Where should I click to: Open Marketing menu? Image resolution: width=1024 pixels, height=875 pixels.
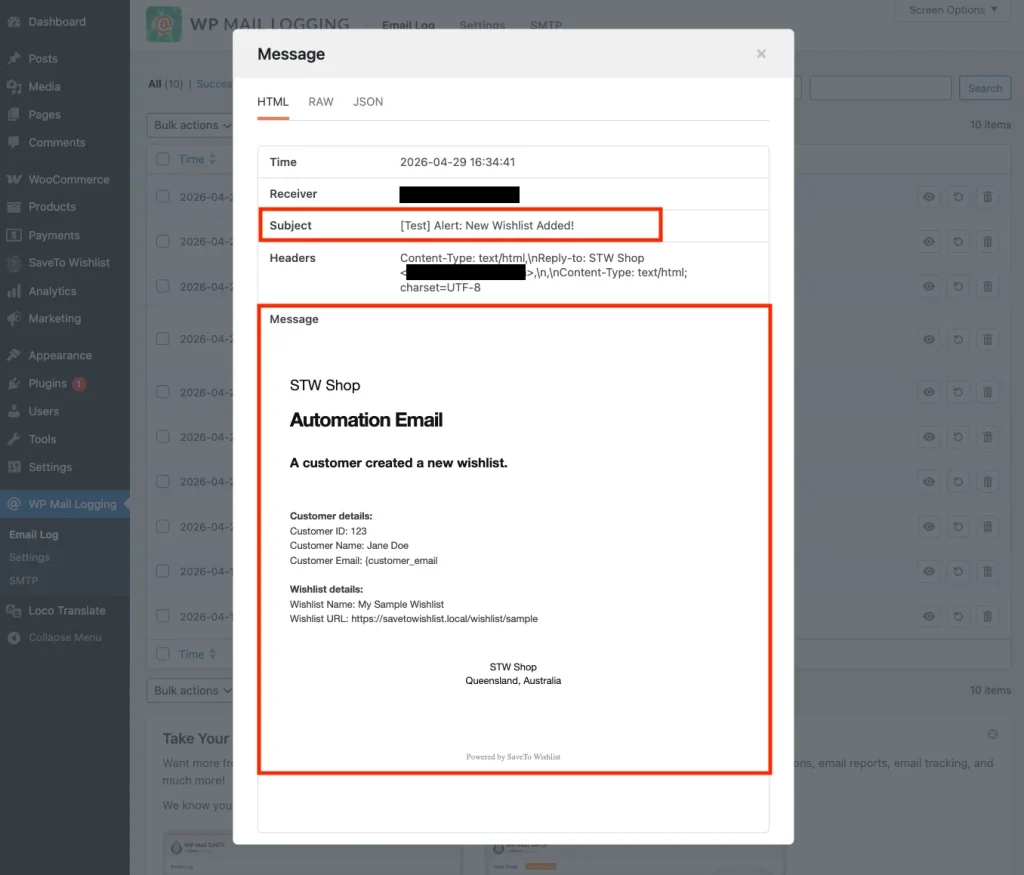click(x=54, y=319)
